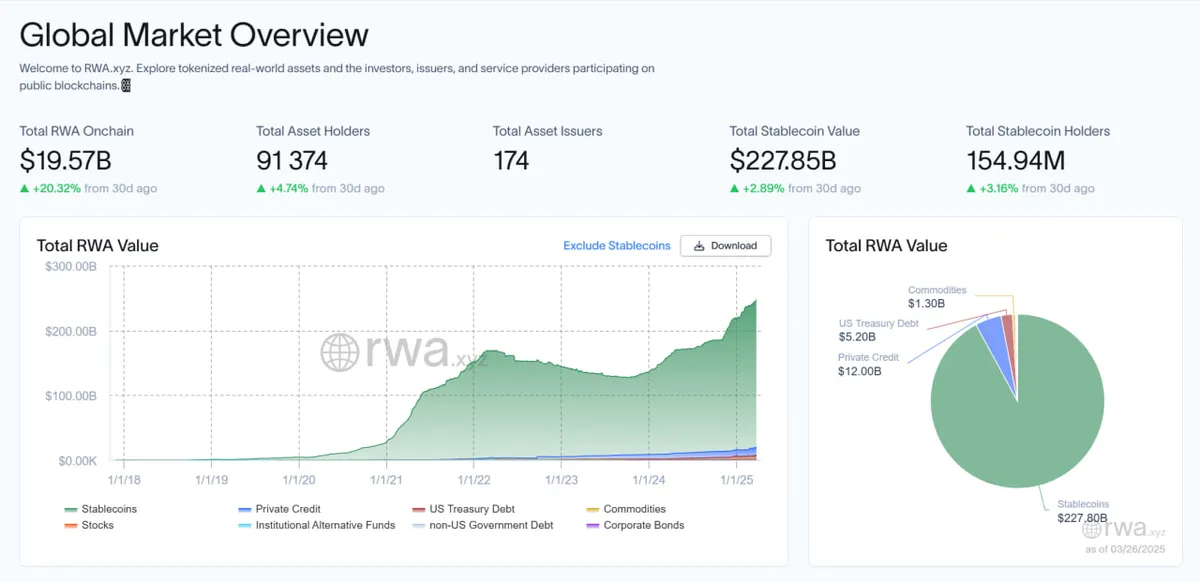1200x582 pixels.
Task: Click the green up-arrow beside +20.32%
Action: (x=26, y=188)
